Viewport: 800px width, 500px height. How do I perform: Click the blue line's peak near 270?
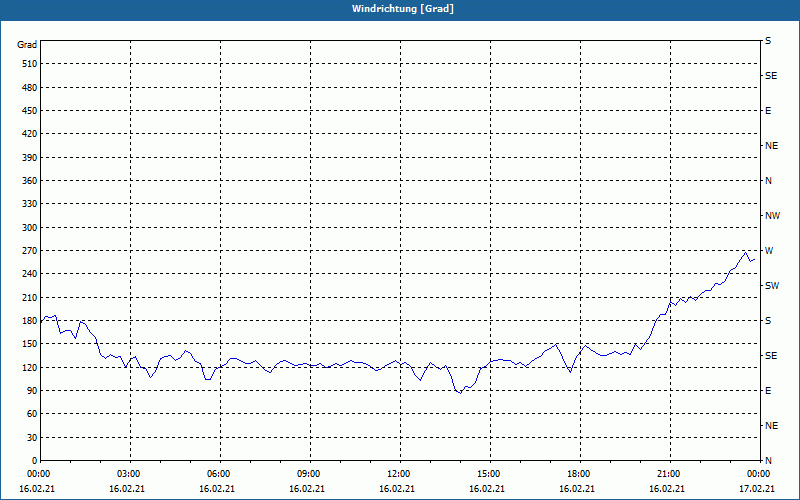[x=745, y=252]
